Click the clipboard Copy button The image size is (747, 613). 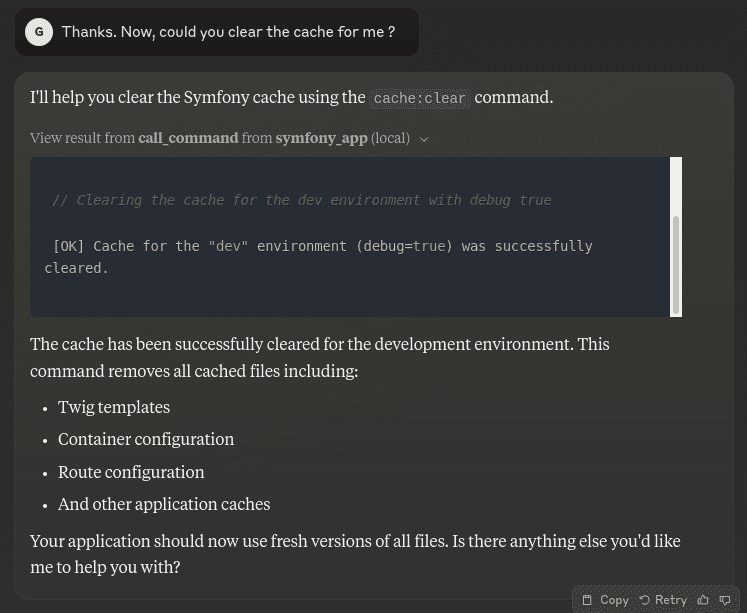click(605, 600)
